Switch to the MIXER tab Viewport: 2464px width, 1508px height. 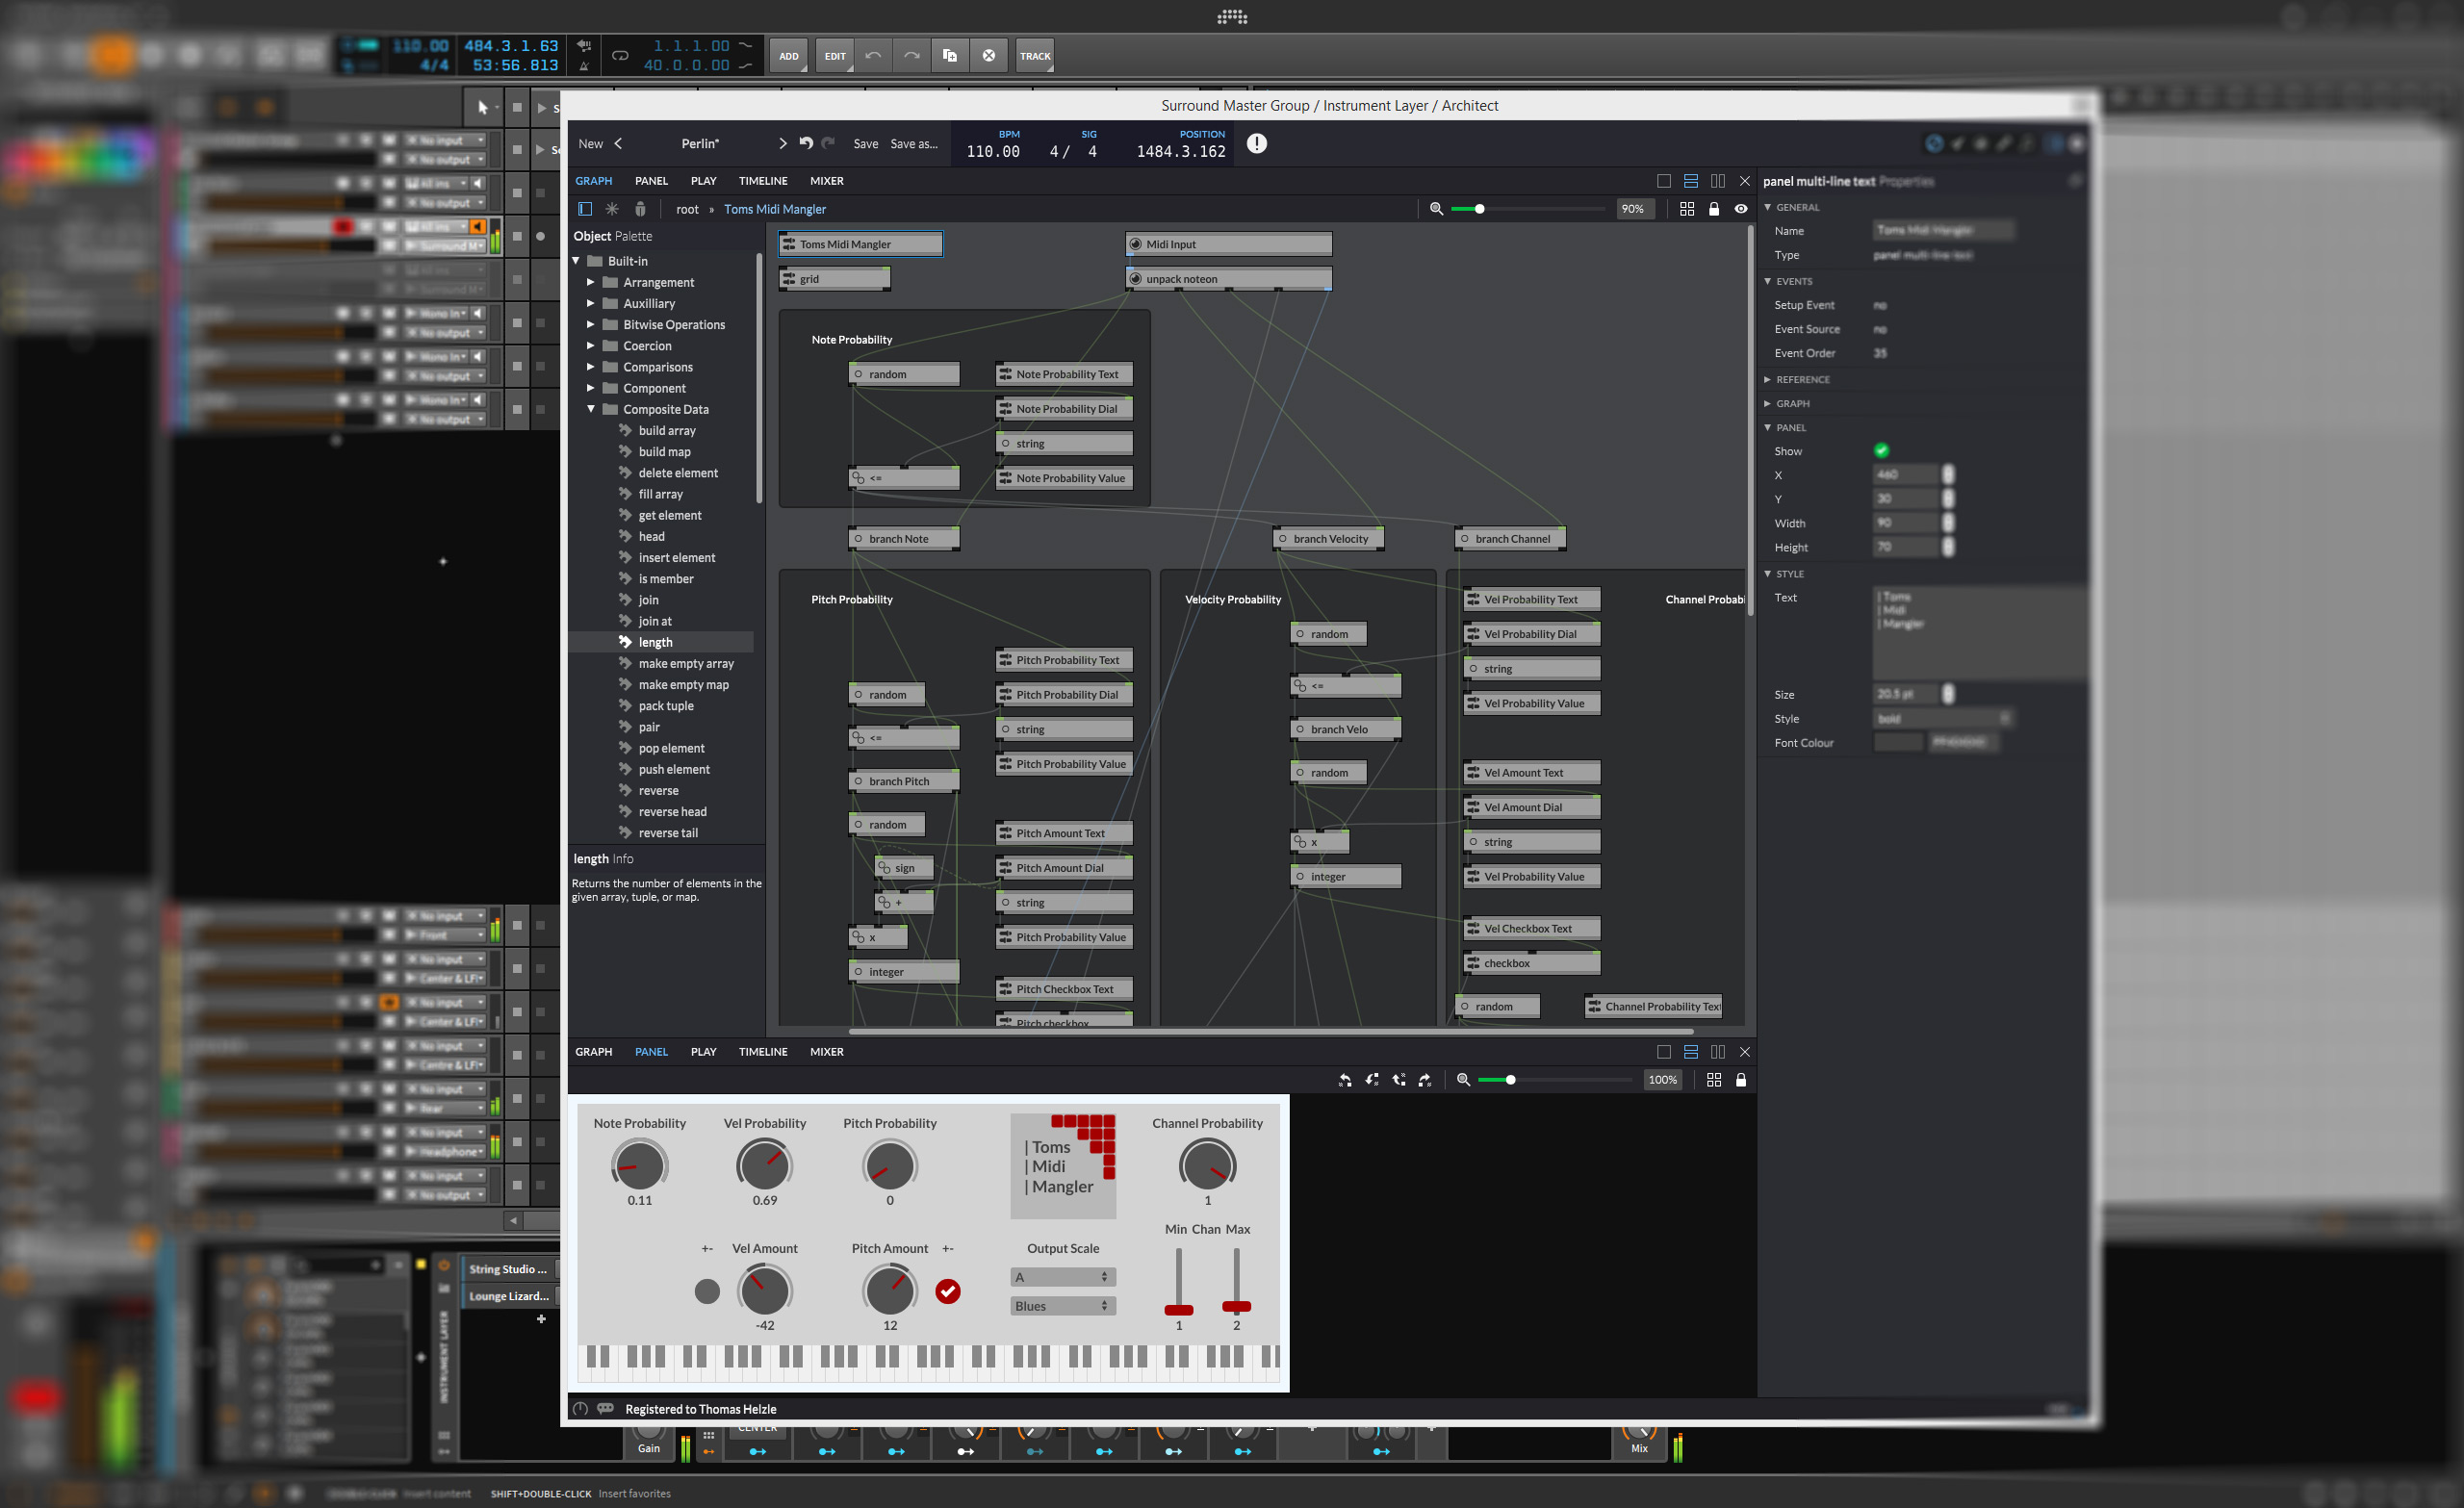(826, 181)
